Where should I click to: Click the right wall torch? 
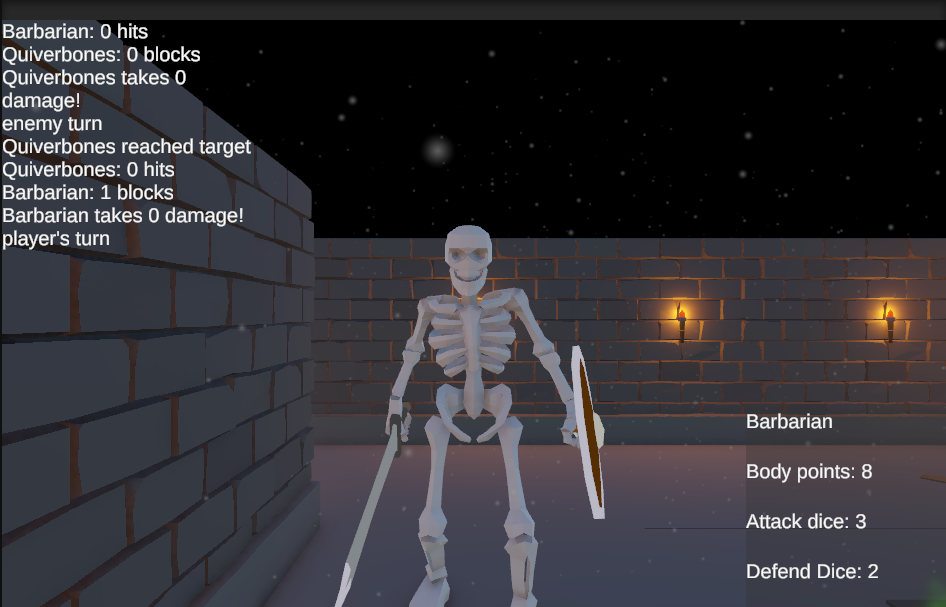pos(889,323)
